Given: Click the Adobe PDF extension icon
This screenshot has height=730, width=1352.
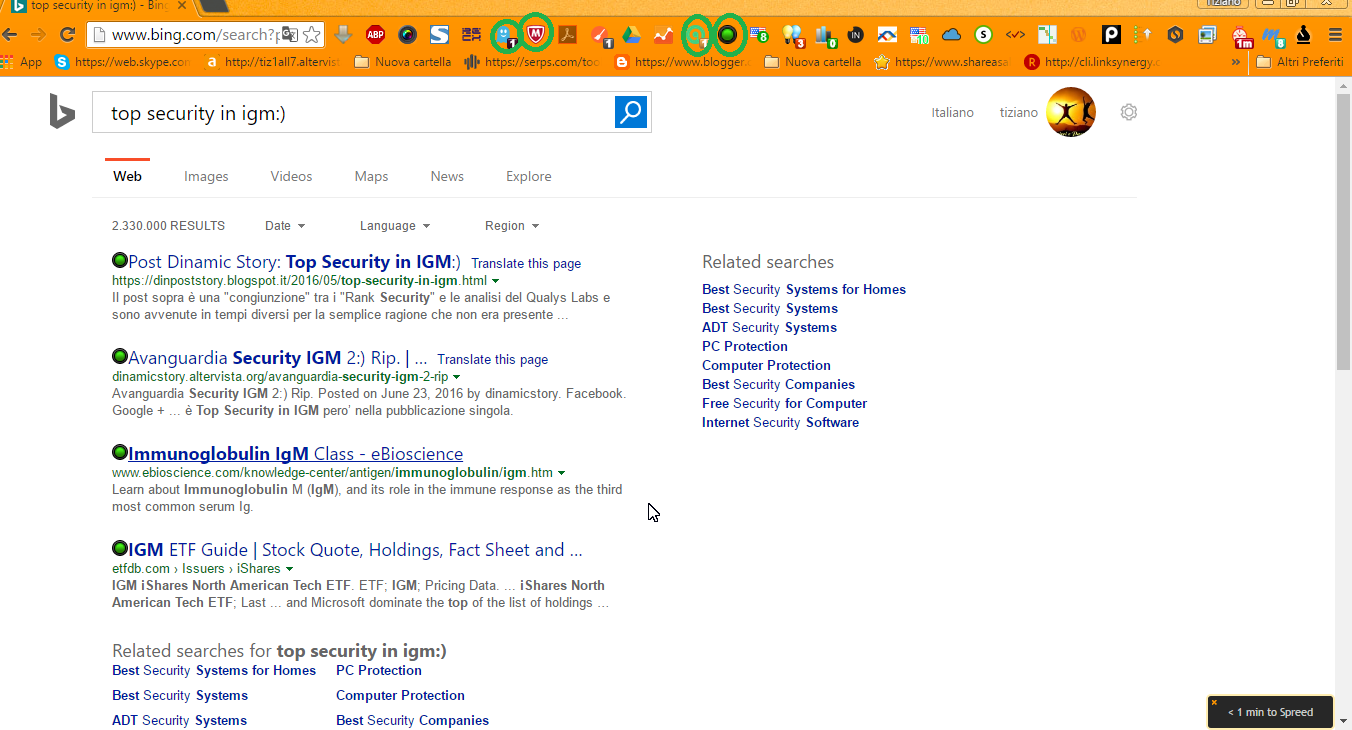Looking at the screenshot, I should coord(568,35).
